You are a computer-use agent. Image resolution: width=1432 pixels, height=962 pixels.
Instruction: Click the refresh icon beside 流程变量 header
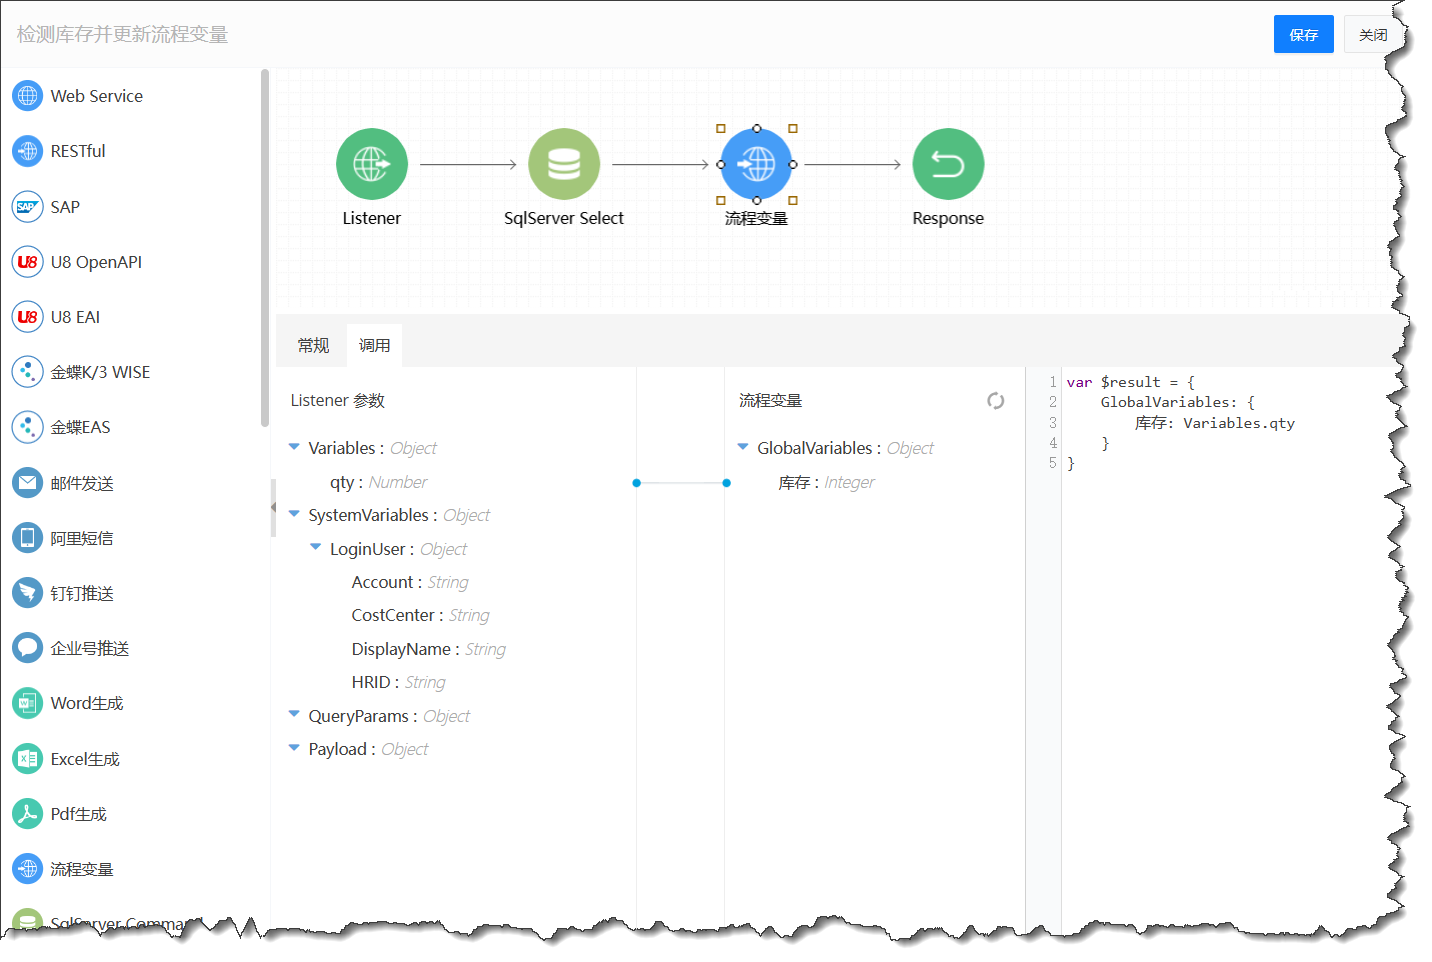[995, 401]
